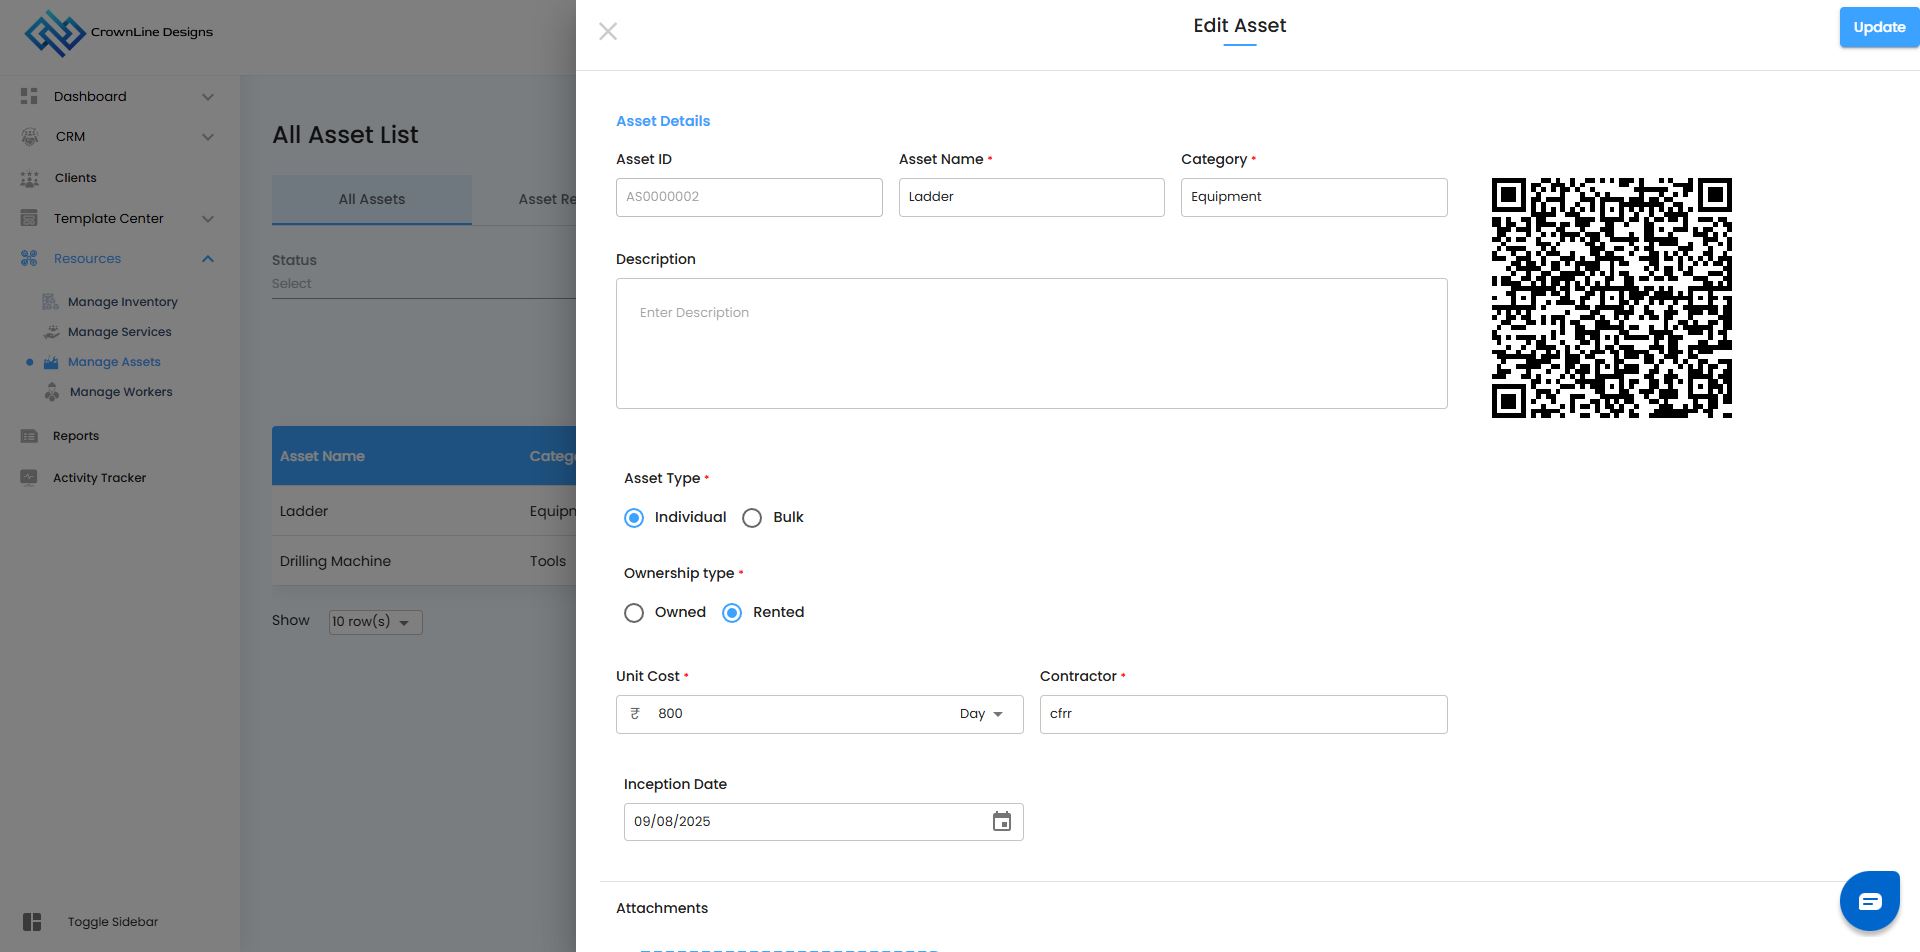1920x952 pixels.
Task: Open the Day unit cost period dropdown
Action: 982,714
